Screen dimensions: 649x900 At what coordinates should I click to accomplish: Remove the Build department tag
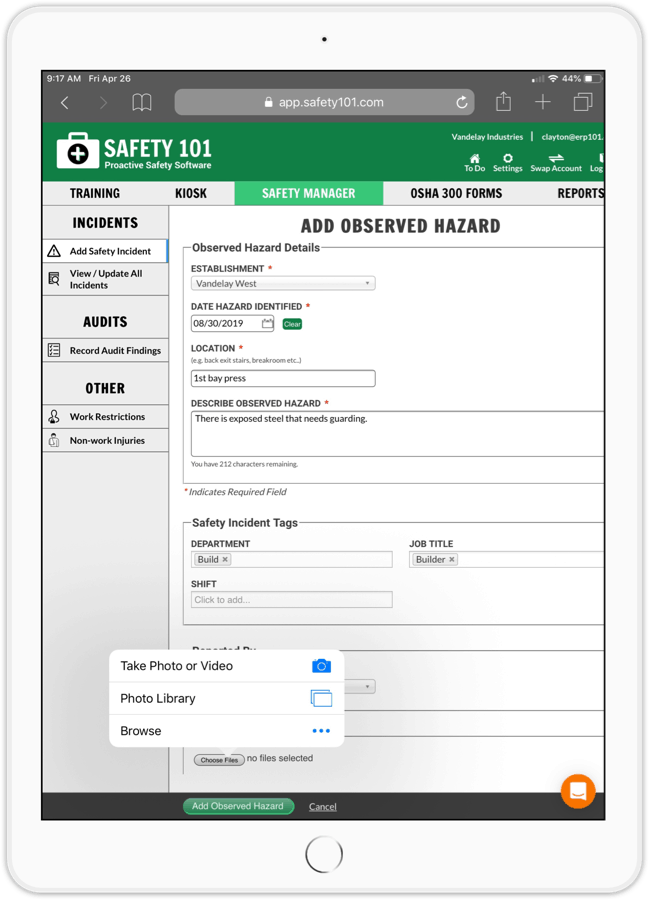225,560
